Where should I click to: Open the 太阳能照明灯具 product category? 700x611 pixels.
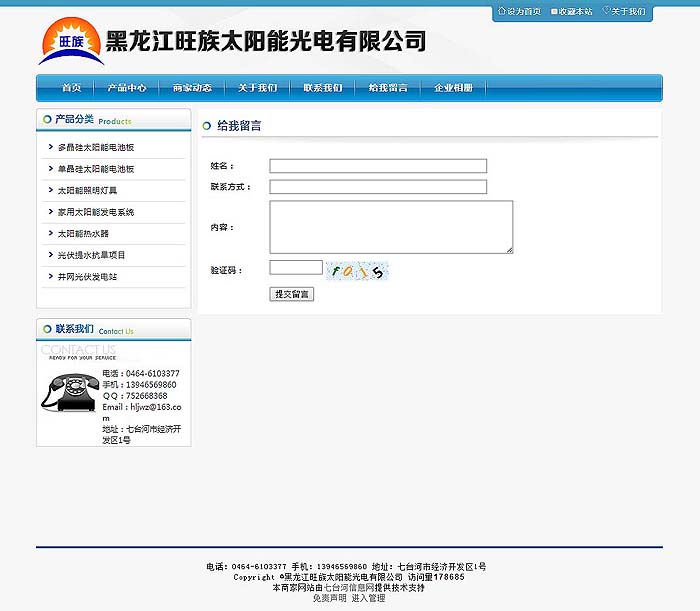[x=87, y=190]
